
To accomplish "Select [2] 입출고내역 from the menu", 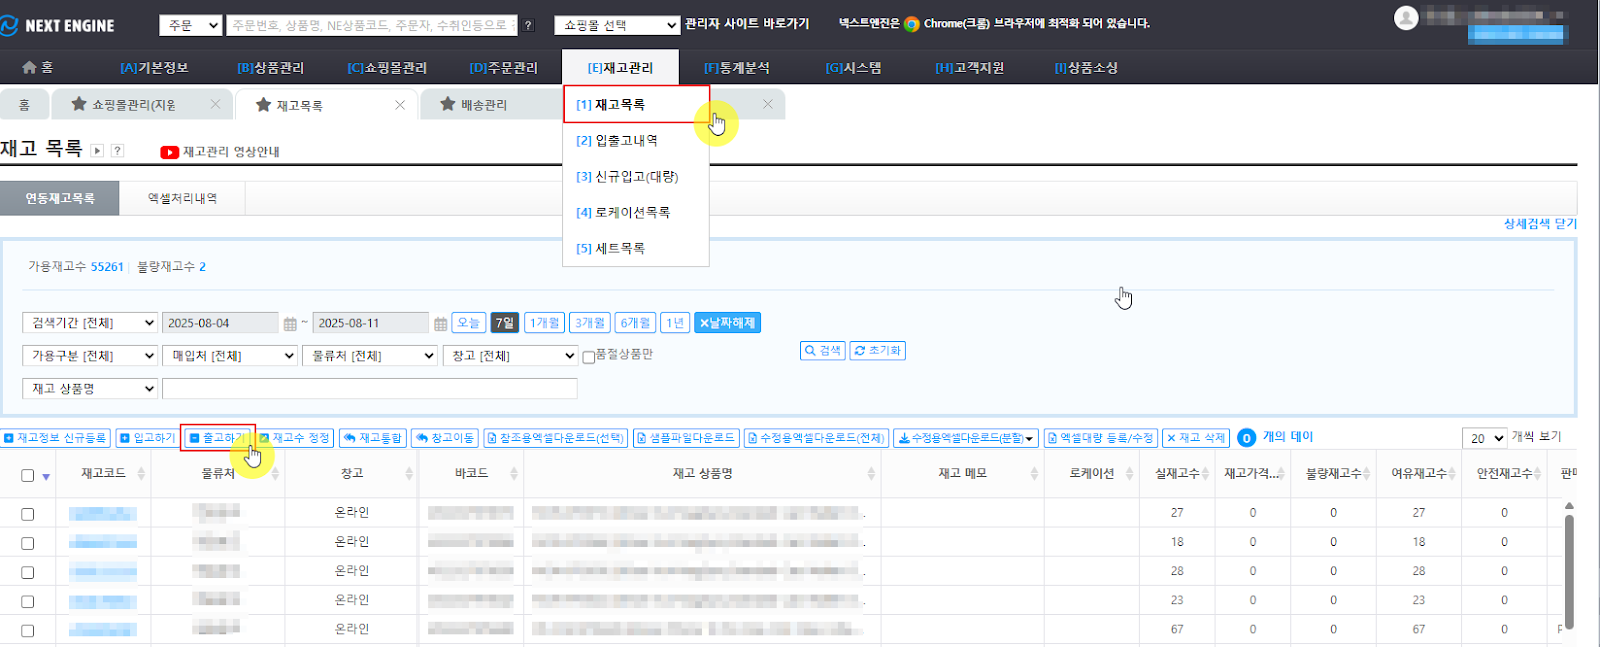I will [x=617, y=141].
